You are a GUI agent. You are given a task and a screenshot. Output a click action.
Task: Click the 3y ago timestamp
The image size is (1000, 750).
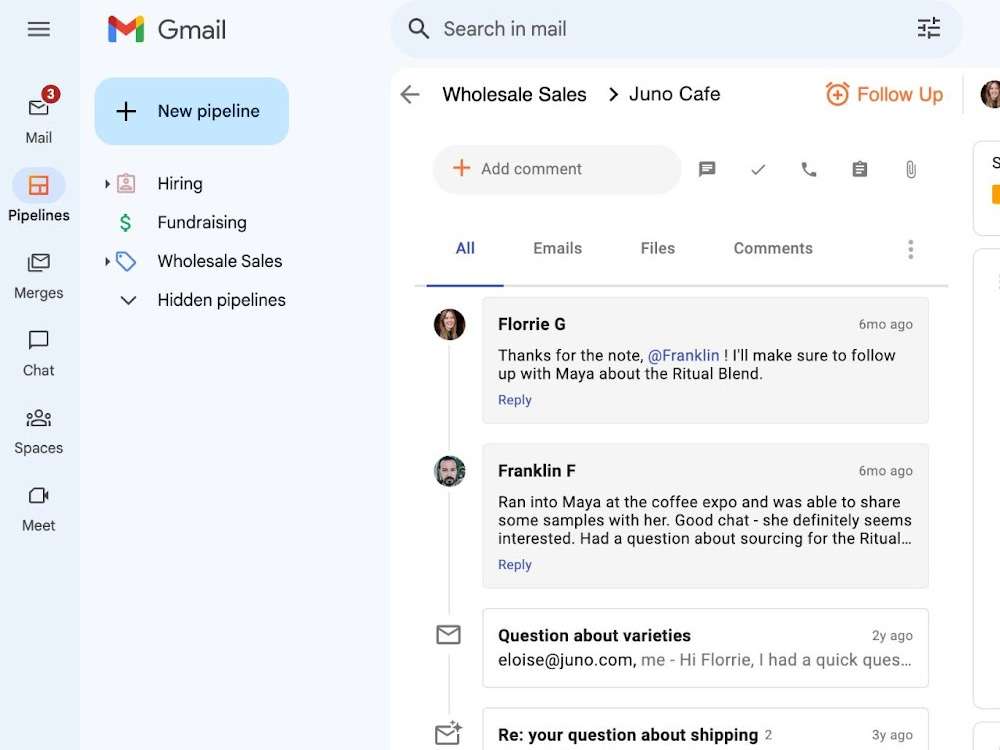coord(892,735)
